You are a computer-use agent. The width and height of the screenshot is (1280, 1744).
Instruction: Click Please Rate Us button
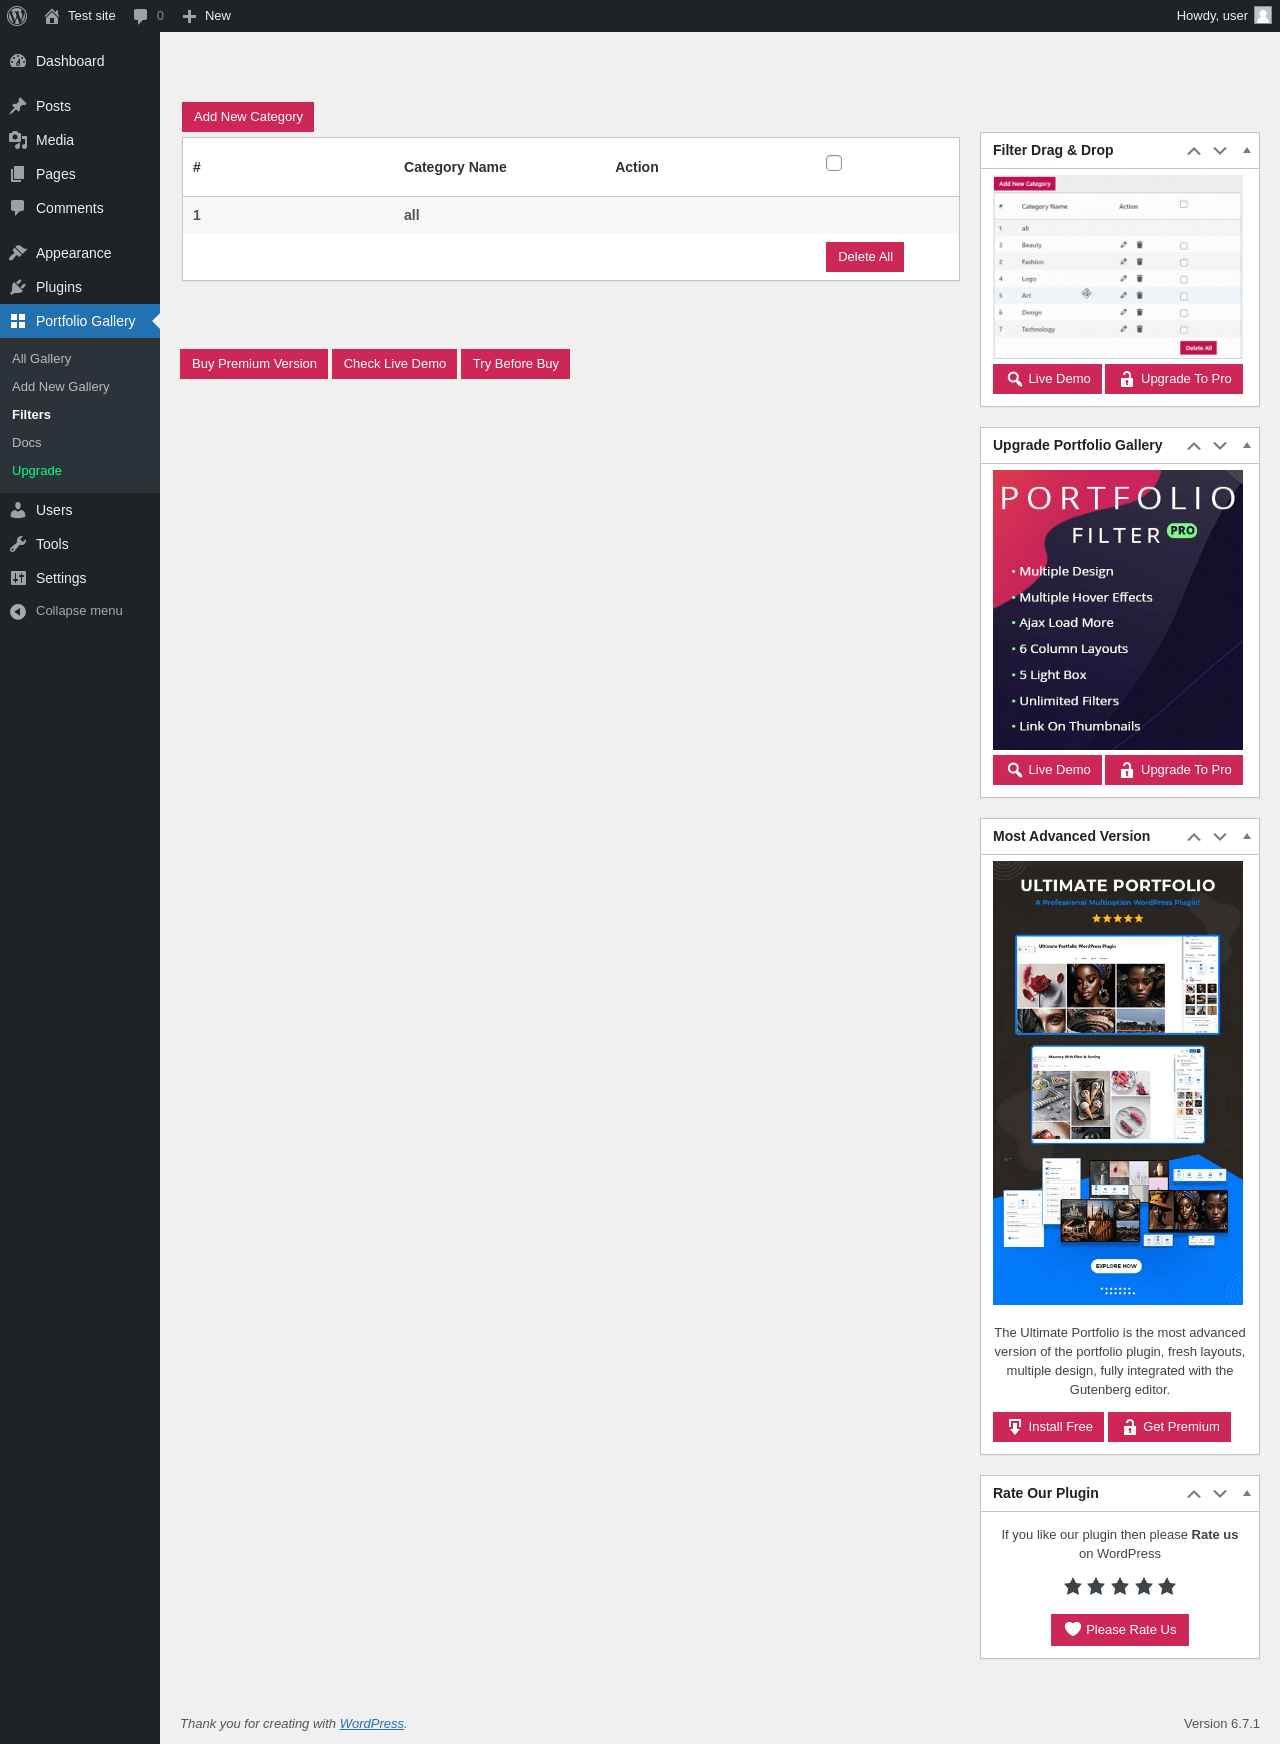click(1120, 1630)
